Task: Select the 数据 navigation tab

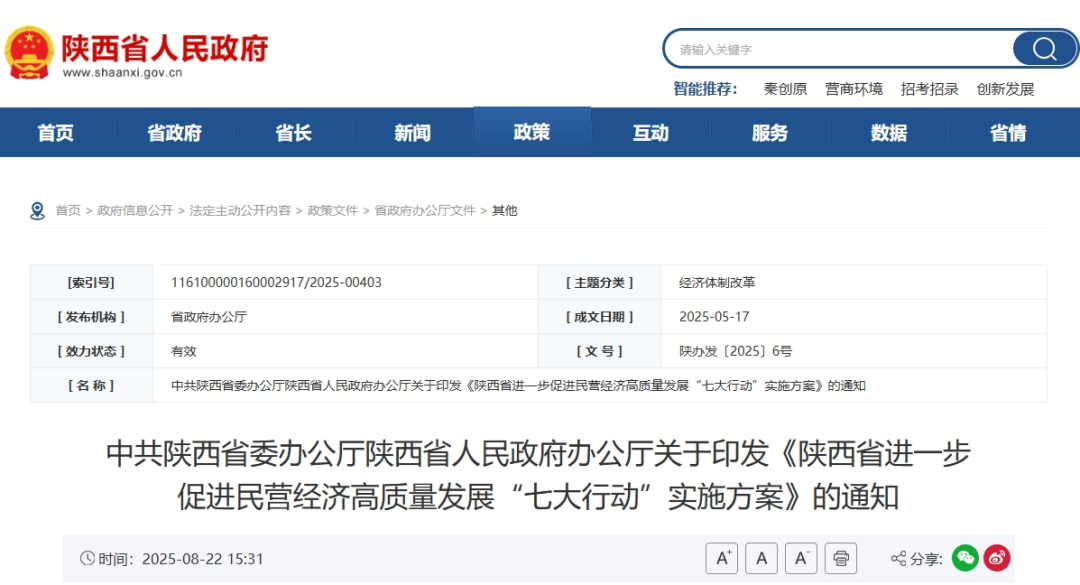Action: (x=889, y=132)
